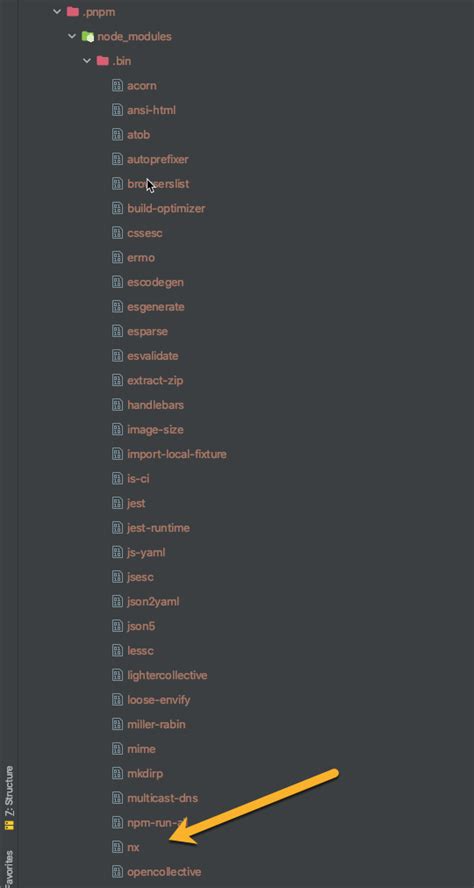Click the binary icon next to jest

[x=117, y=503]
